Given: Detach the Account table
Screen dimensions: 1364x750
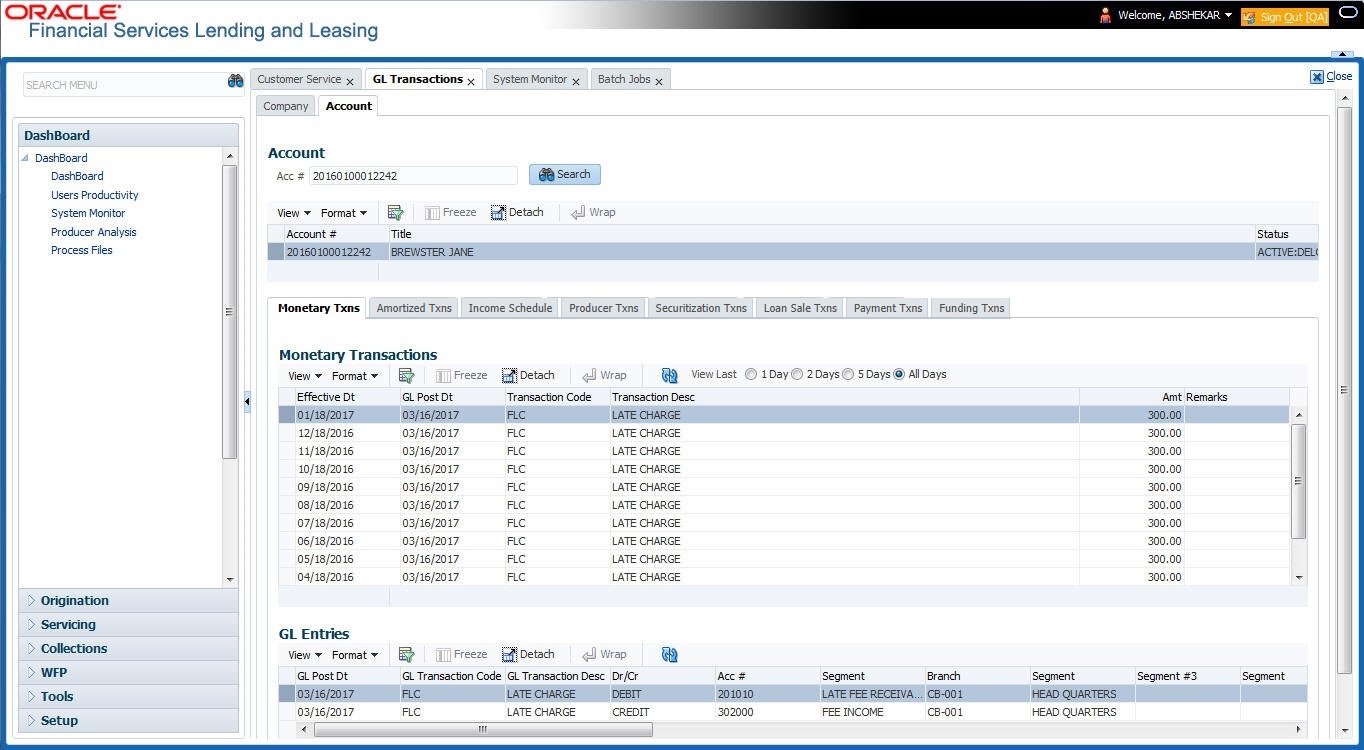Looking at the screenshot, I should [517, 212].
